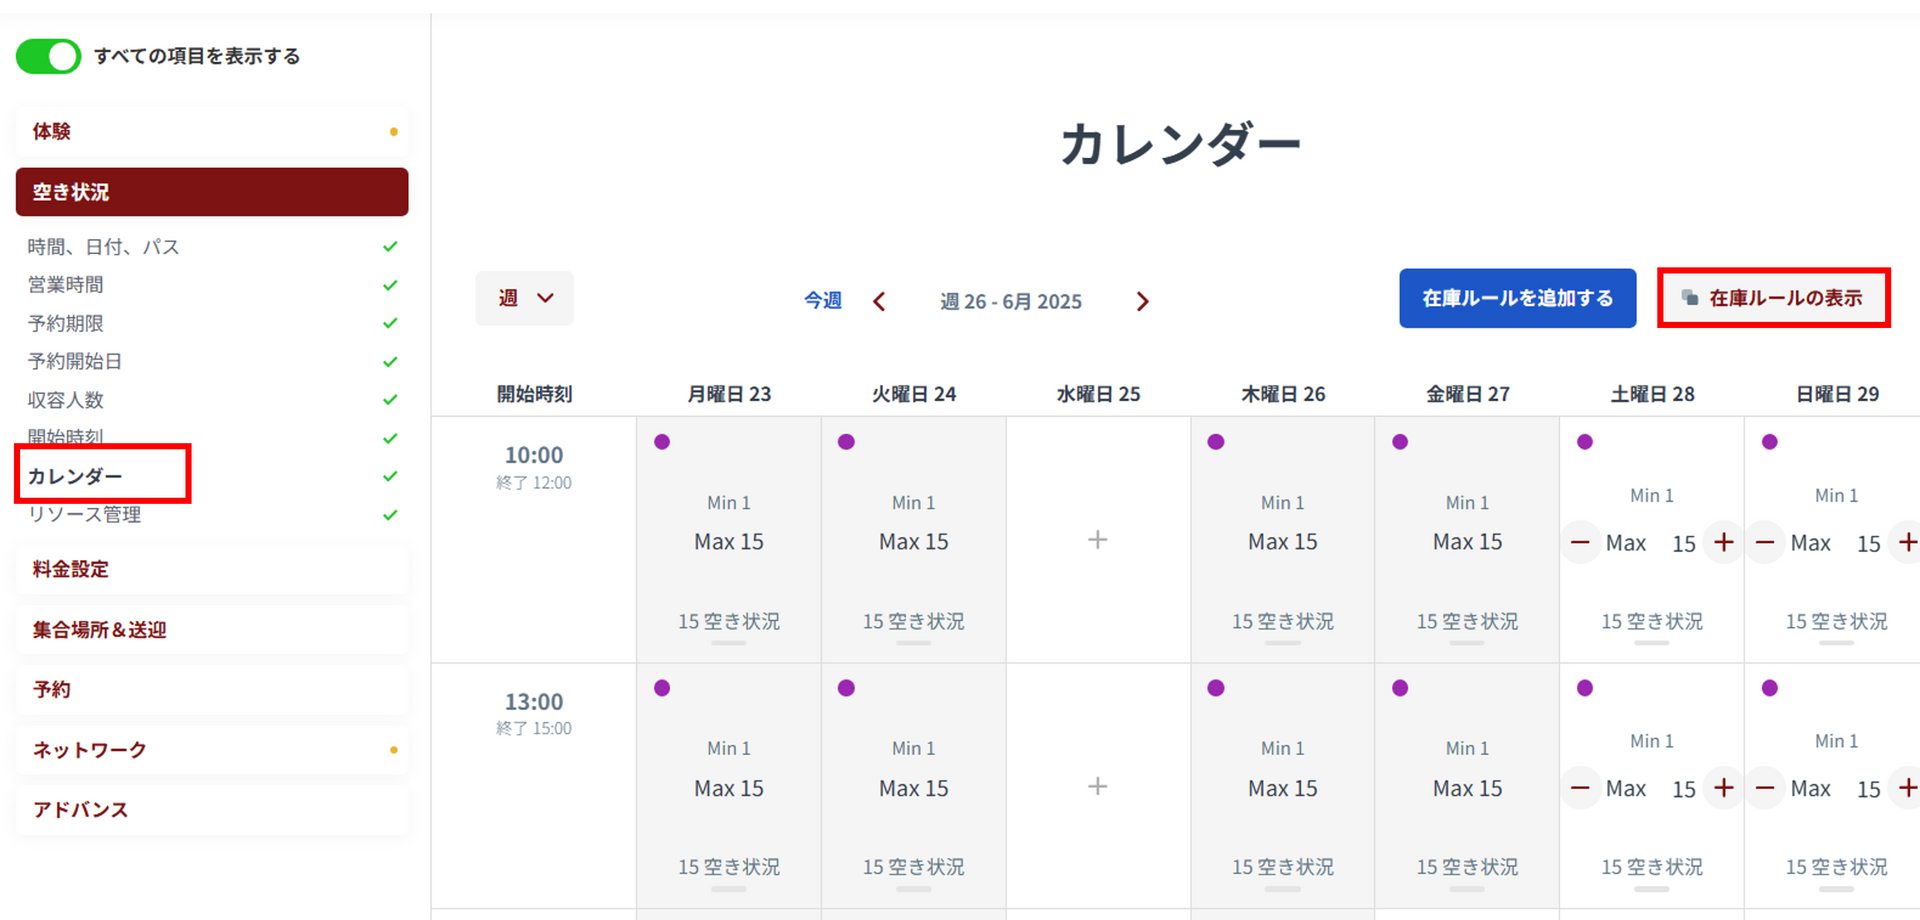Viewport: 1920px width, 920px height.
Task: Toggle すべての項目を表示する switch
Action: click(48, 56)
